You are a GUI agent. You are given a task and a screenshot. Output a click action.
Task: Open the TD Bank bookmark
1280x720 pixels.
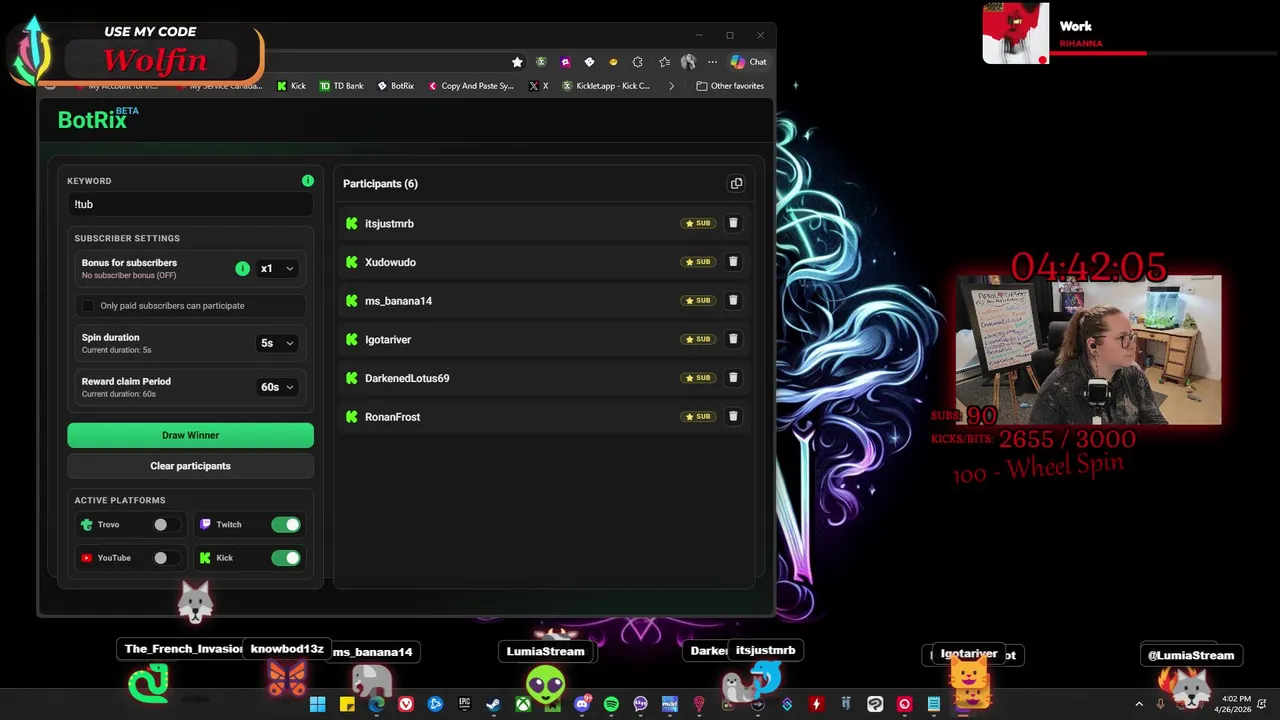(x=341, y=86)
